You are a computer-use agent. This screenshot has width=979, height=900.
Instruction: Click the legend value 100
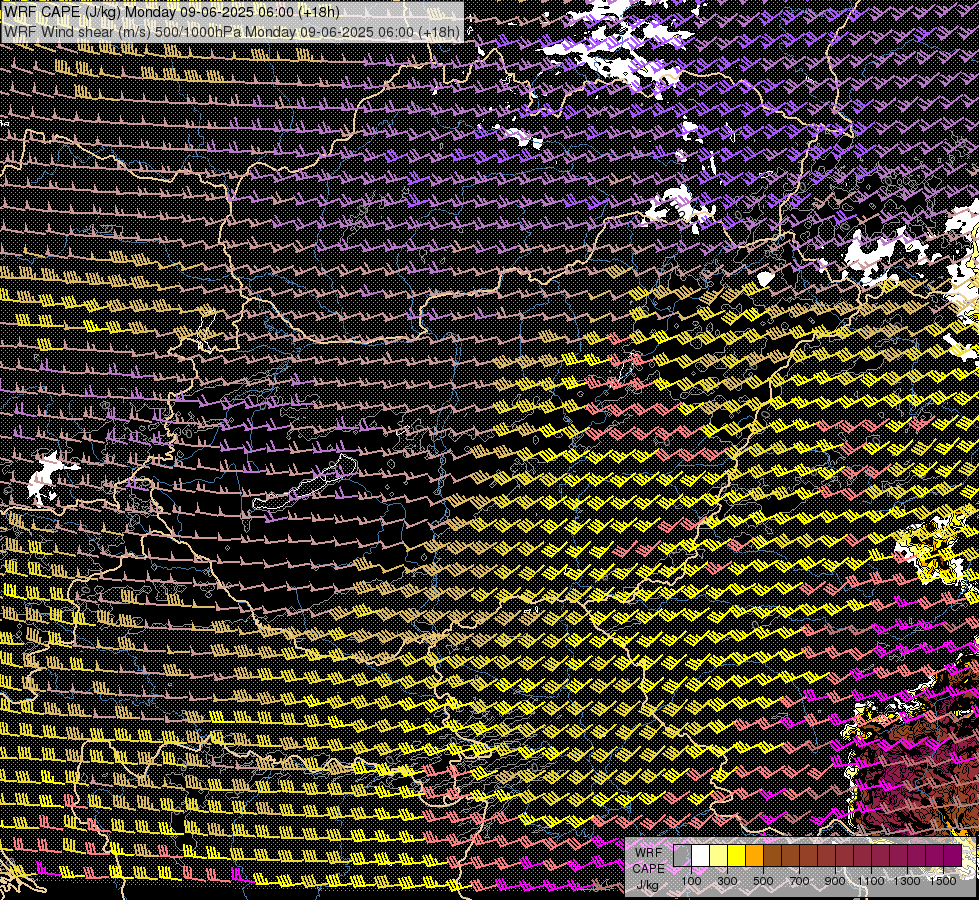point(691,881)
